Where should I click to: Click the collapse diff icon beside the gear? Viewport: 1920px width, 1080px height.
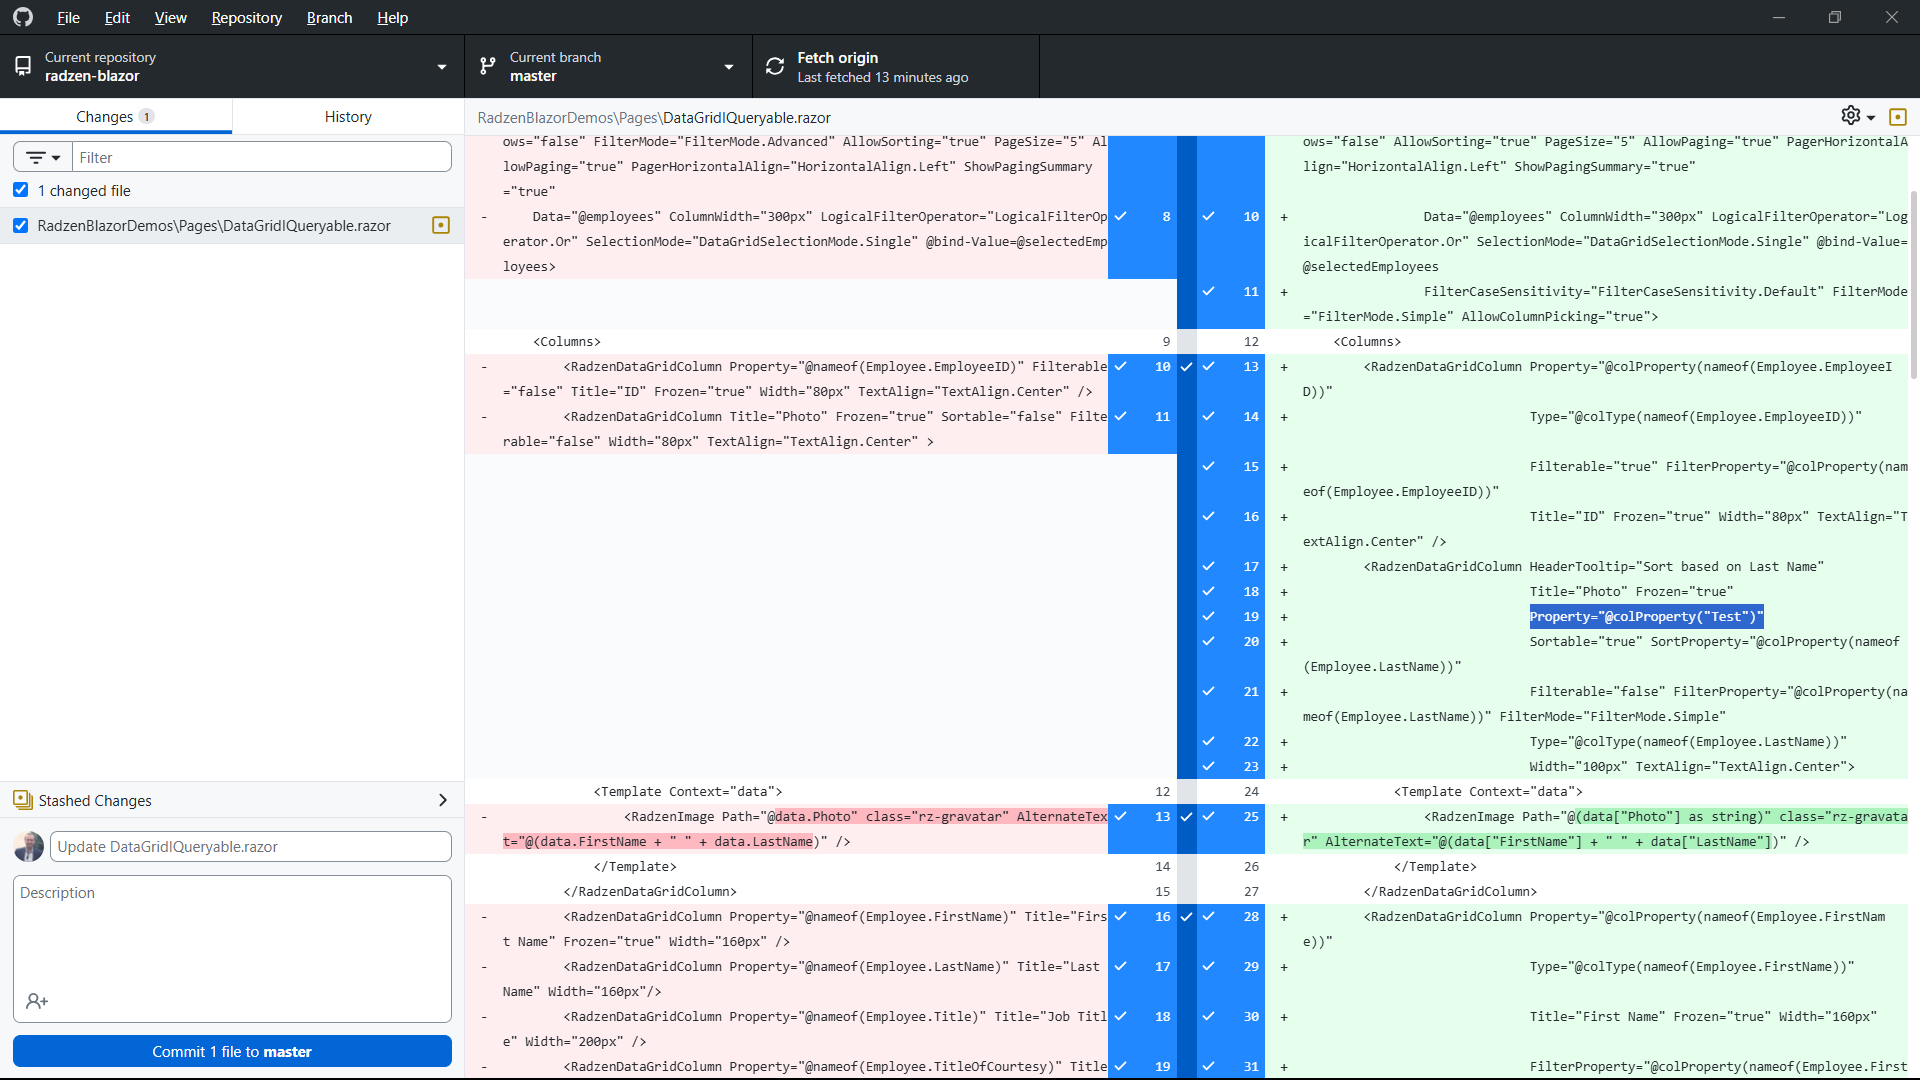(x=1898, y=117)
